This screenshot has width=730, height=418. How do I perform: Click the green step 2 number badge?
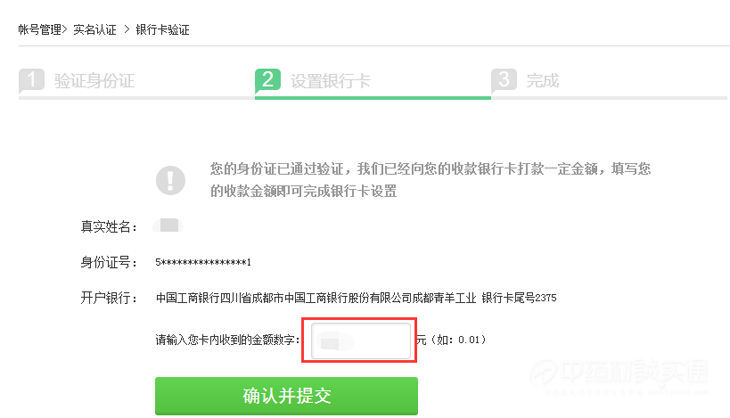point(268,80)
